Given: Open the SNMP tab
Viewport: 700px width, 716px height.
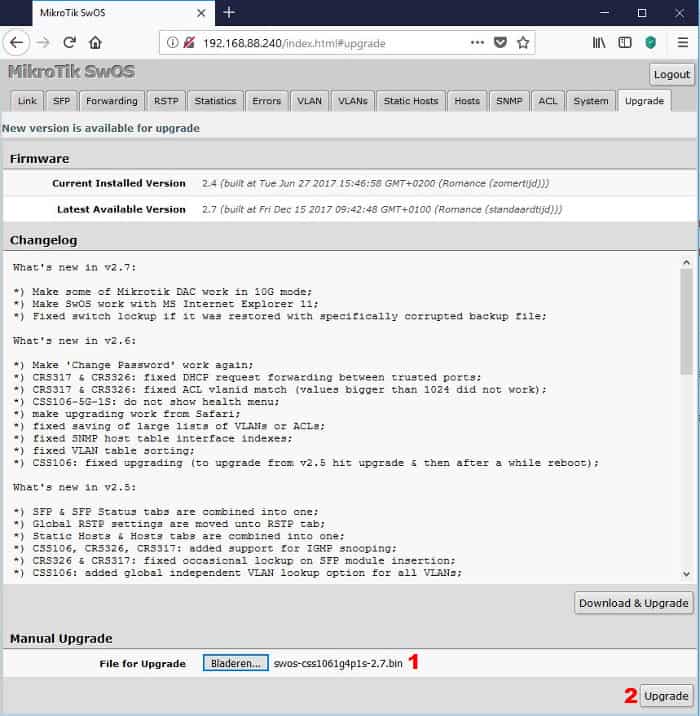Looking at the screenshot, I should click(x=509, y=101).
